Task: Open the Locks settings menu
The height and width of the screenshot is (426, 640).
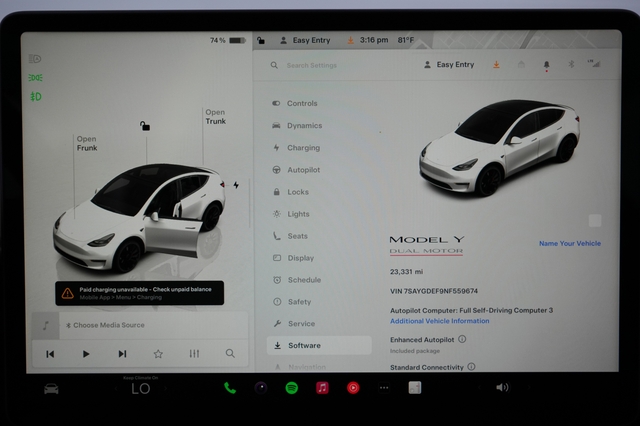Action: pyautogui.click(x=291, y=192)
